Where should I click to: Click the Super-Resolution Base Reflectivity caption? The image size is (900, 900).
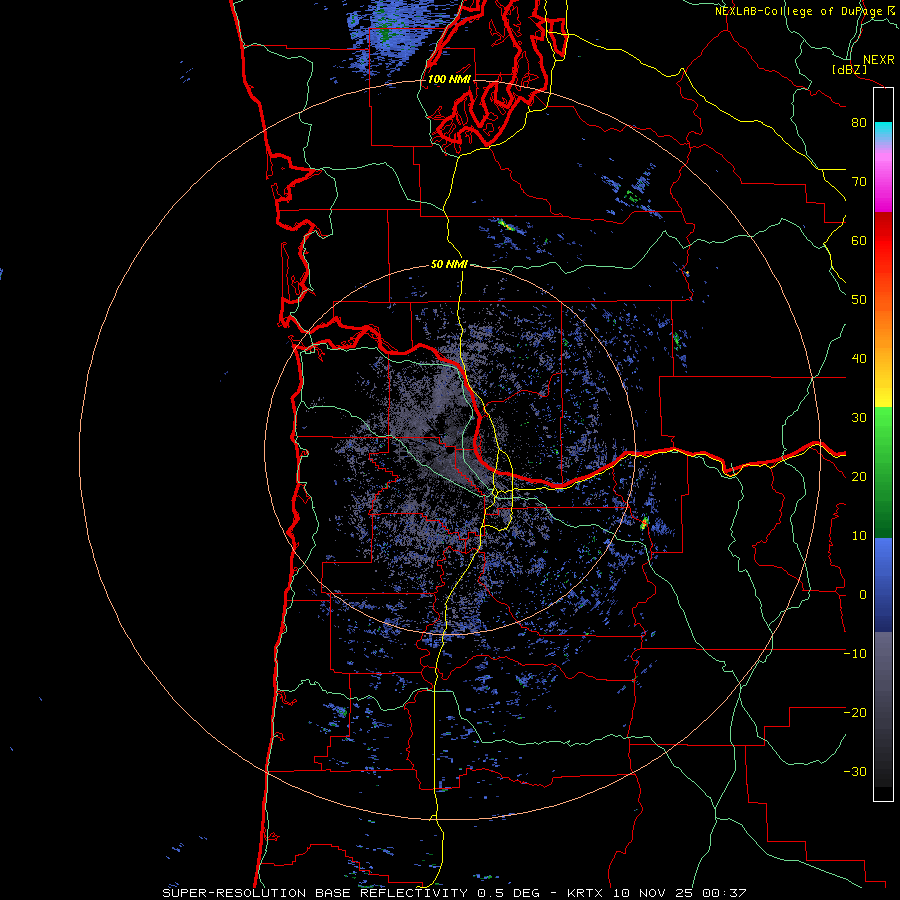(315, 893)
